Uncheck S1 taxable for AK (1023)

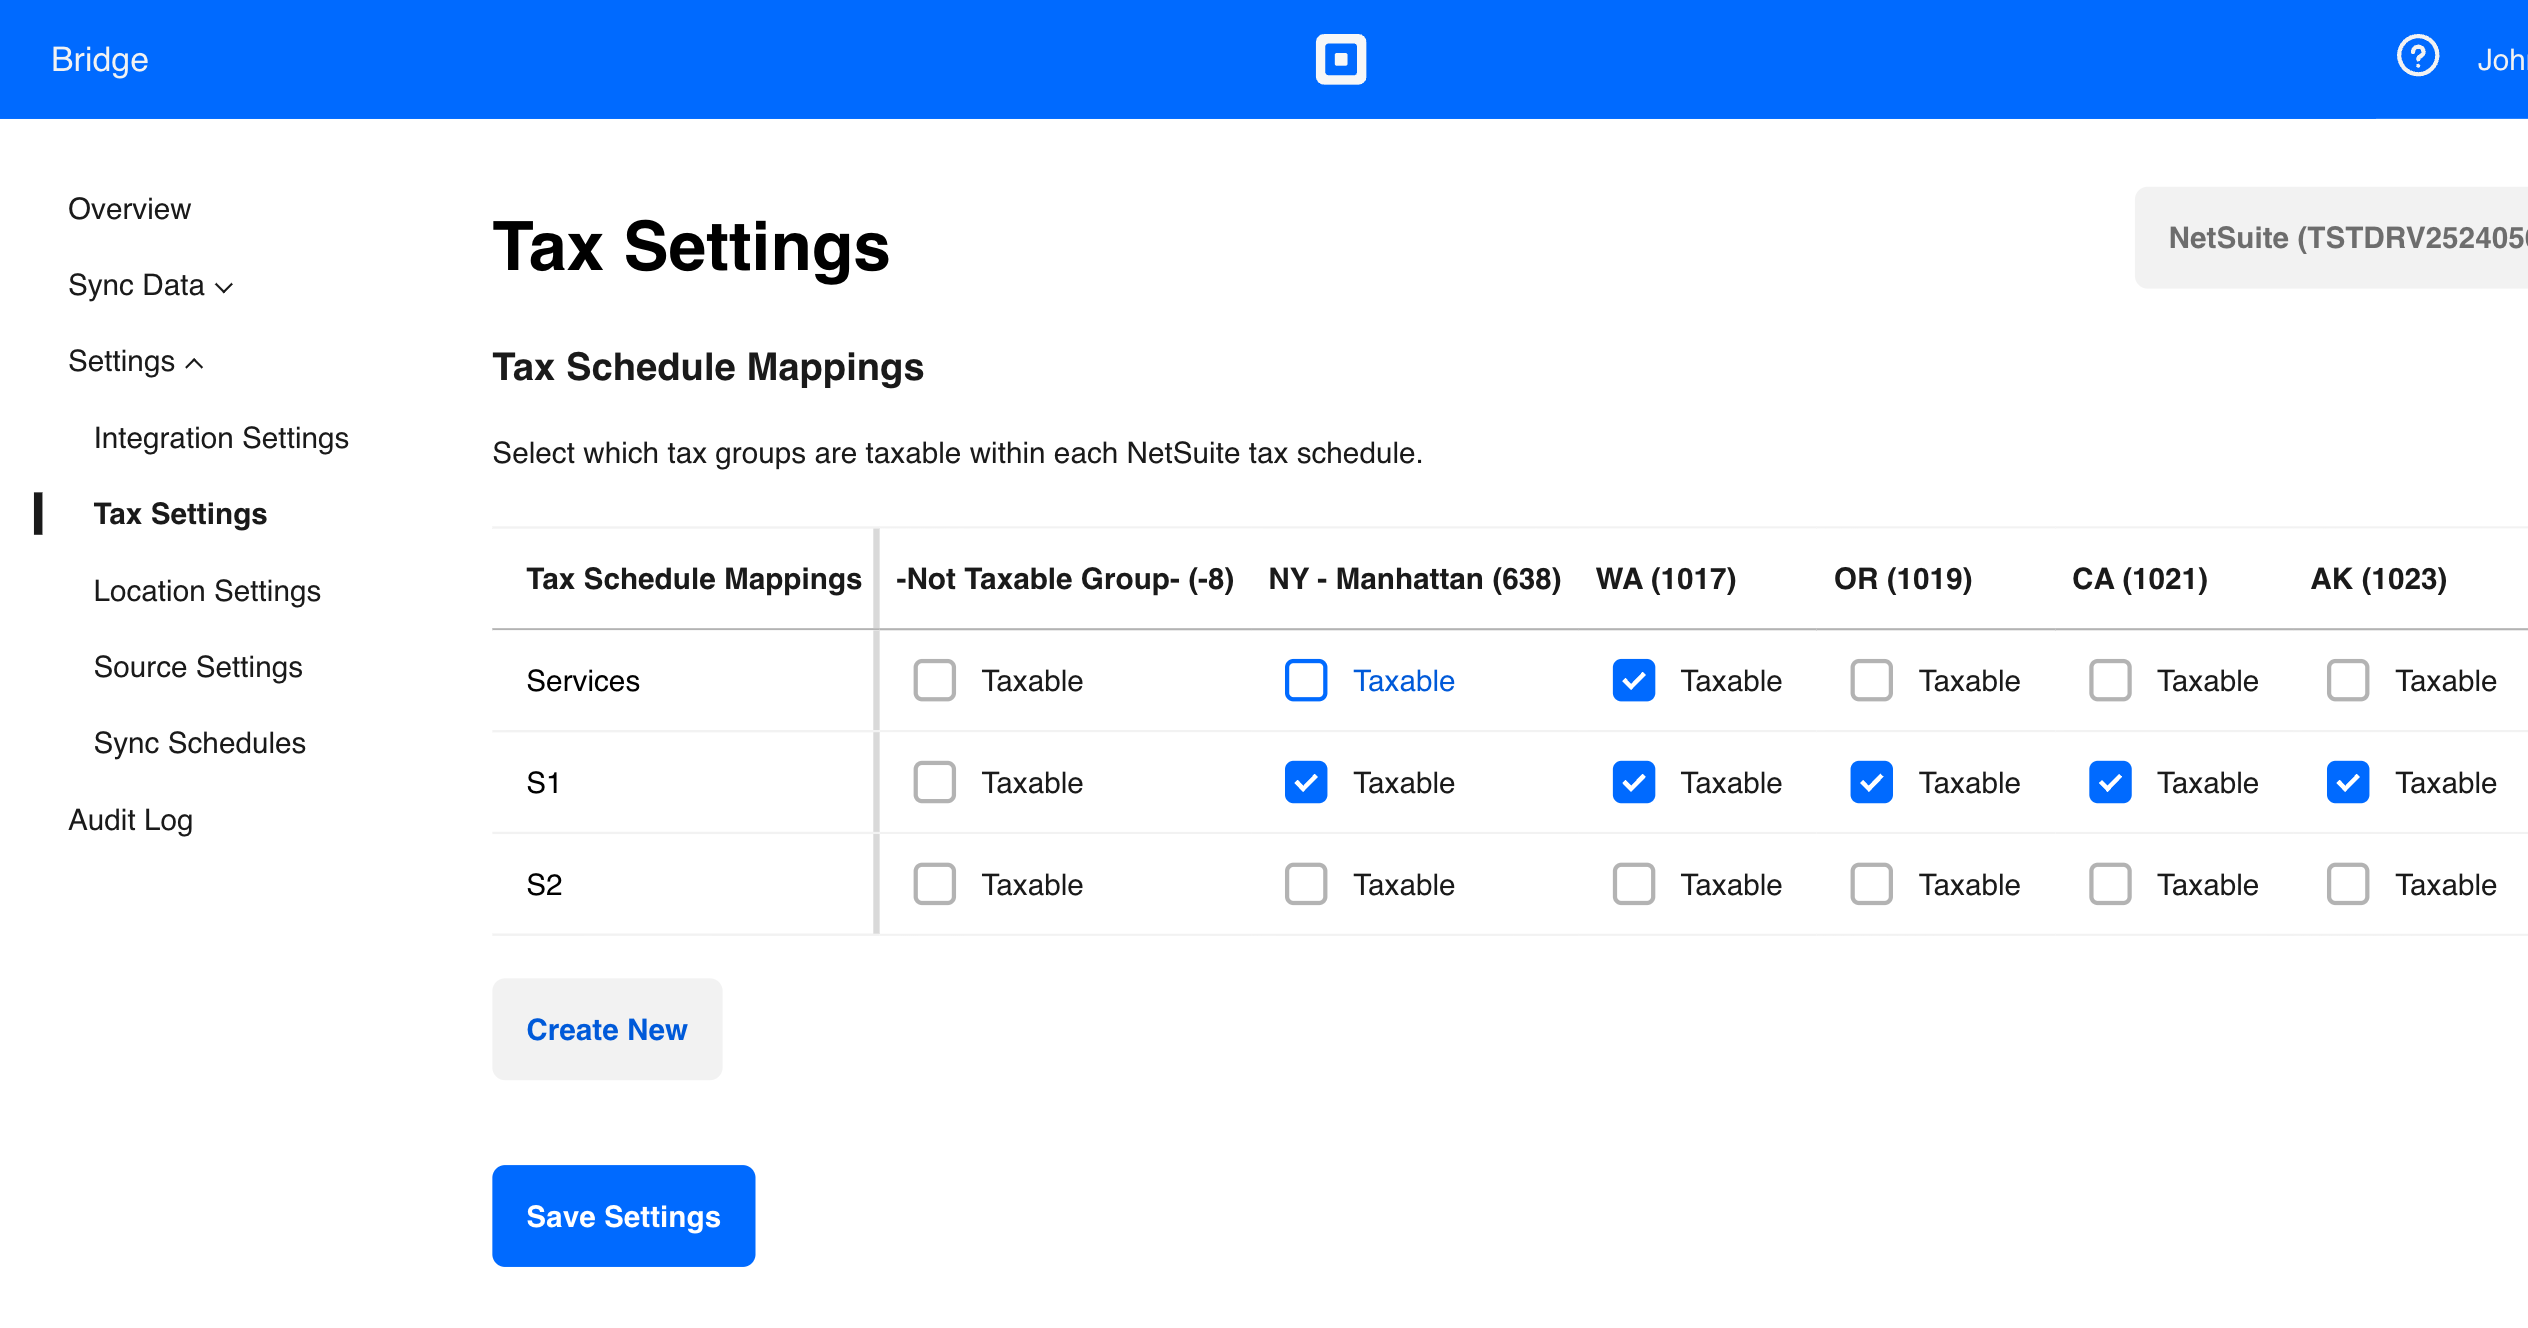coord(2347,782)
